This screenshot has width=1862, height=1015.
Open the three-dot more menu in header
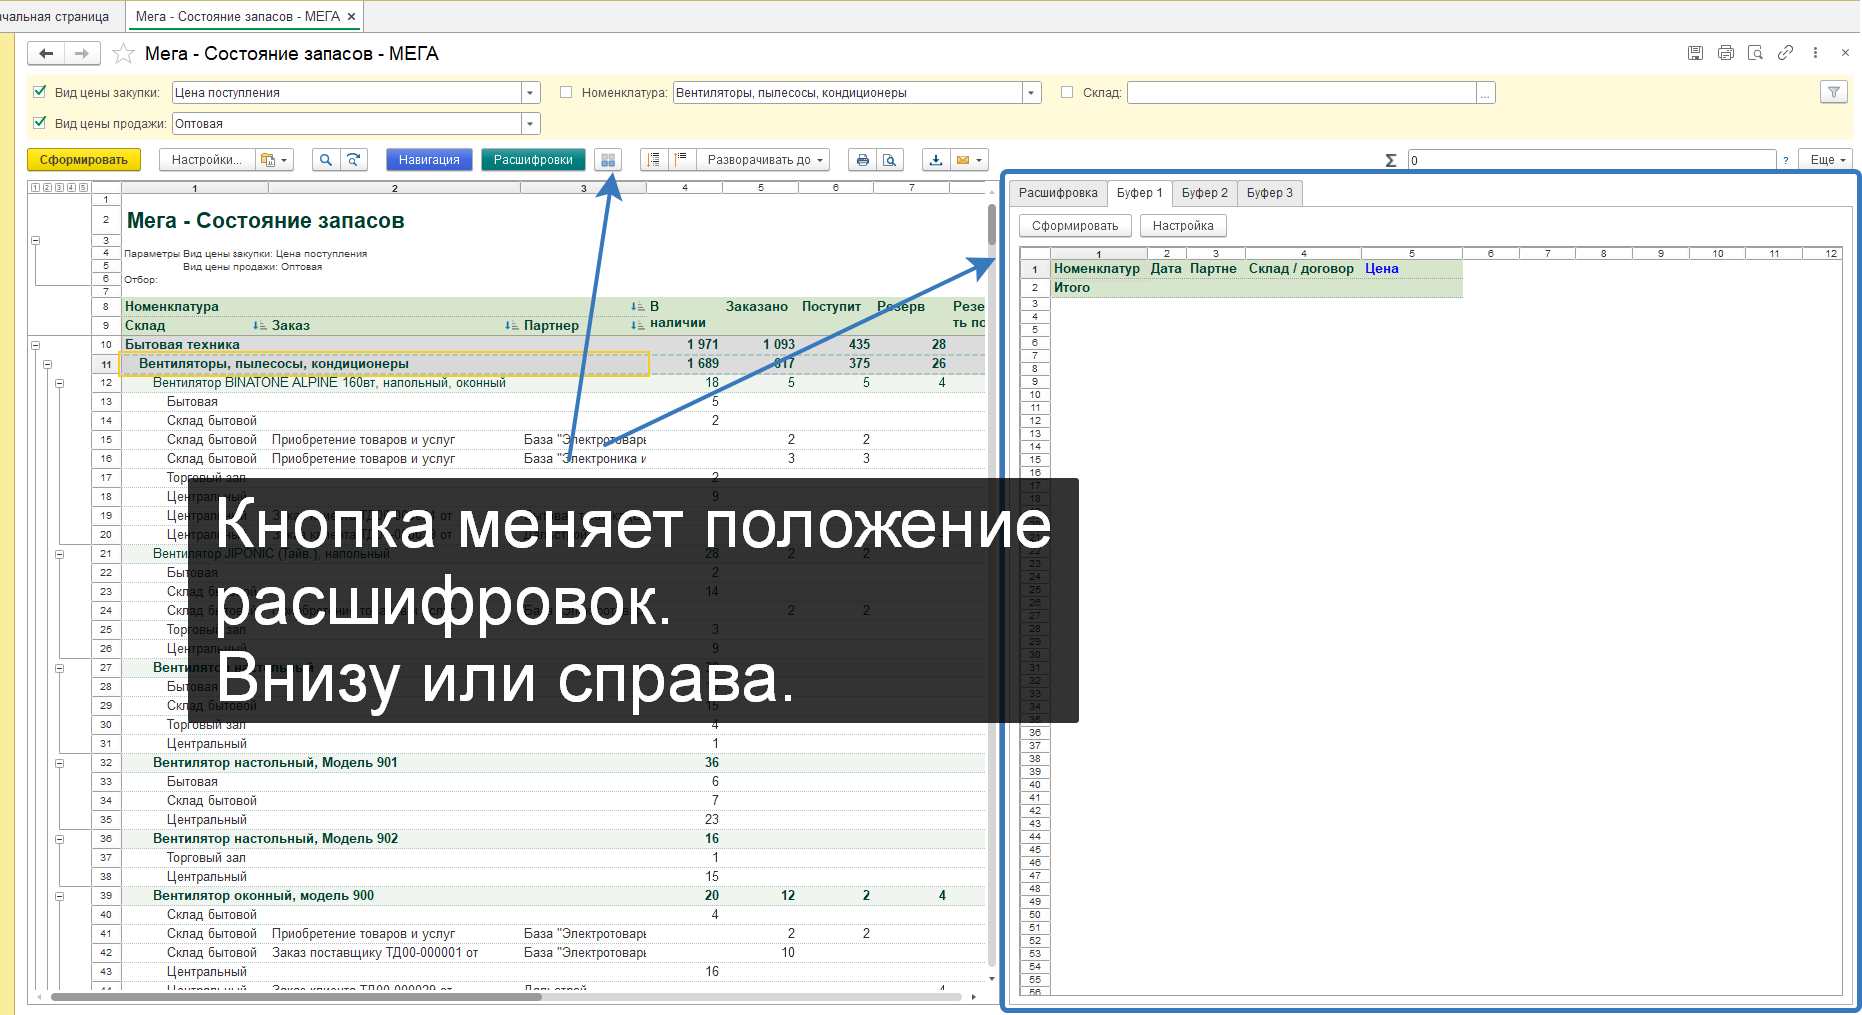pos(1815,53)
